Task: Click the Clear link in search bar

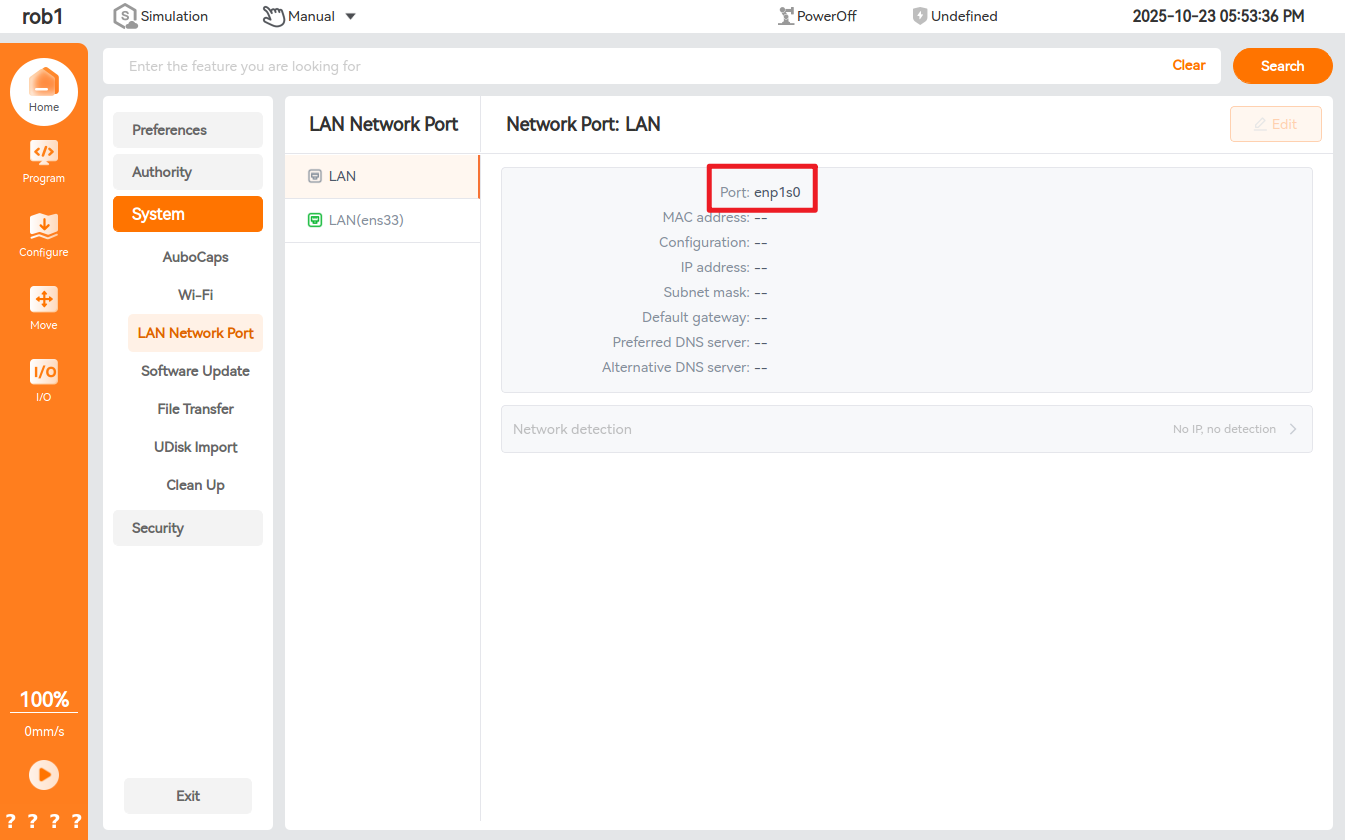Action: tap(1188, 65)
